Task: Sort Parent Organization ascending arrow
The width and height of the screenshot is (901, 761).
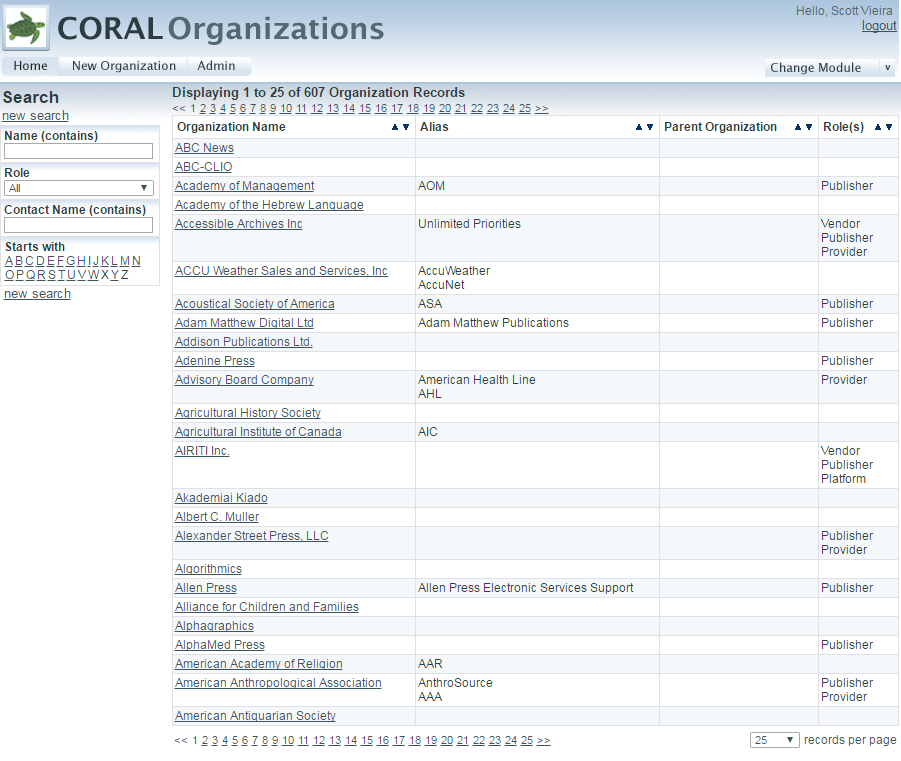Action: tap(798, 127)
